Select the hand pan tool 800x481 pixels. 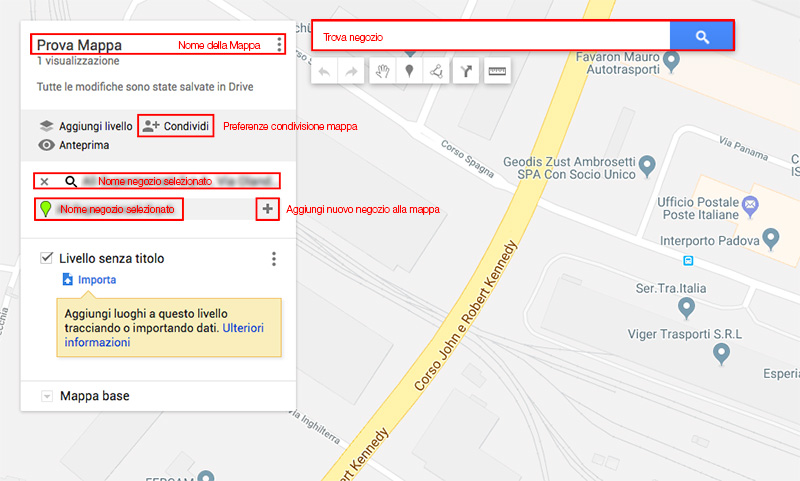[x=382, y=71]
